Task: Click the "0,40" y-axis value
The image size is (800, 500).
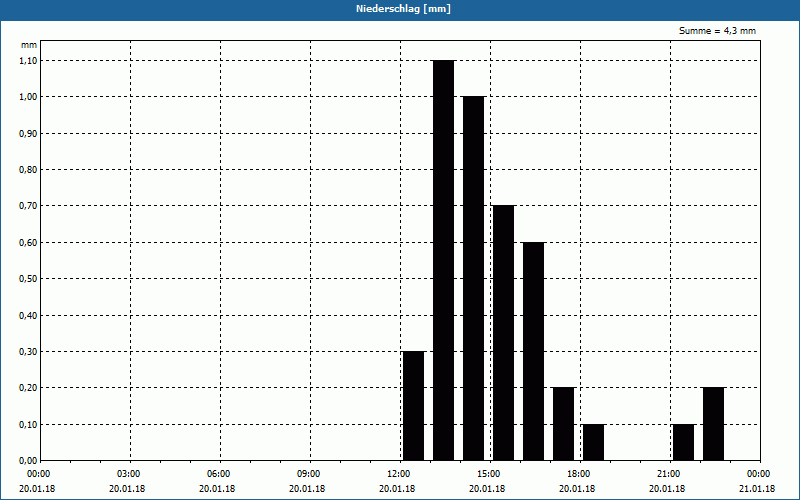Action: tap(28, 316)
